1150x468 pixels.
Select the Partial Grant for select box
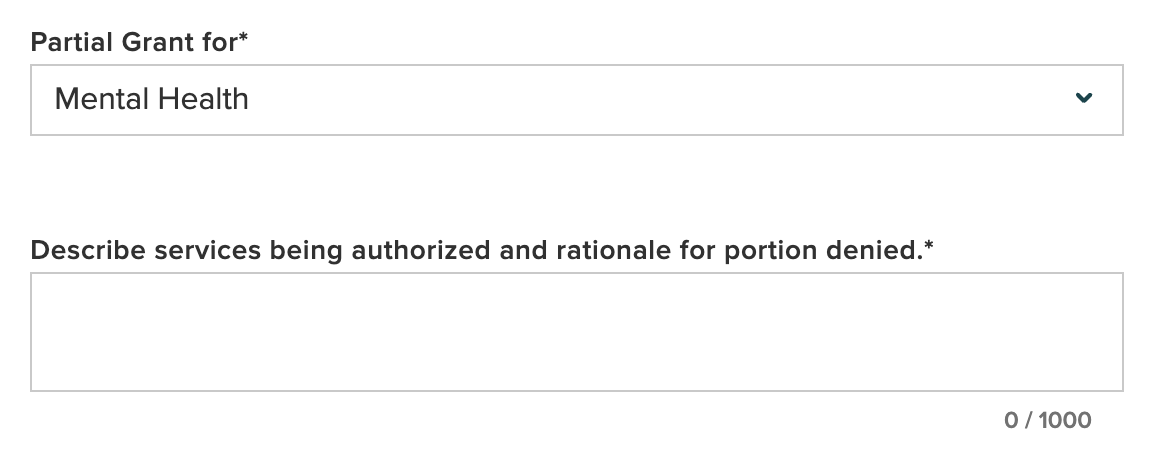click(x=576, y=100)
